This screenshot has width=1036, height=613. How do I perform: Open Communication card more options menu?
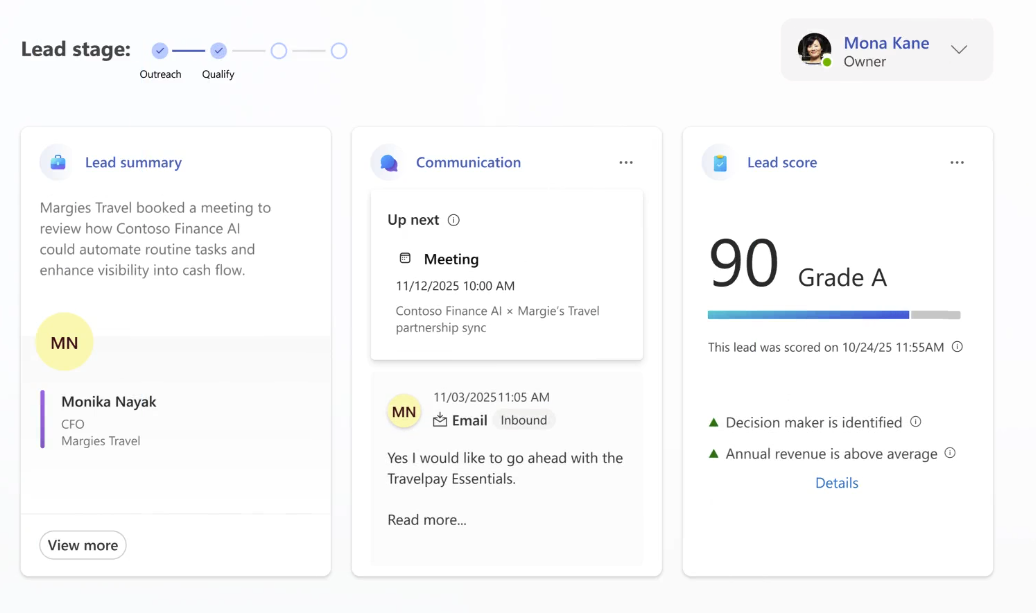[x=626, y=162]
